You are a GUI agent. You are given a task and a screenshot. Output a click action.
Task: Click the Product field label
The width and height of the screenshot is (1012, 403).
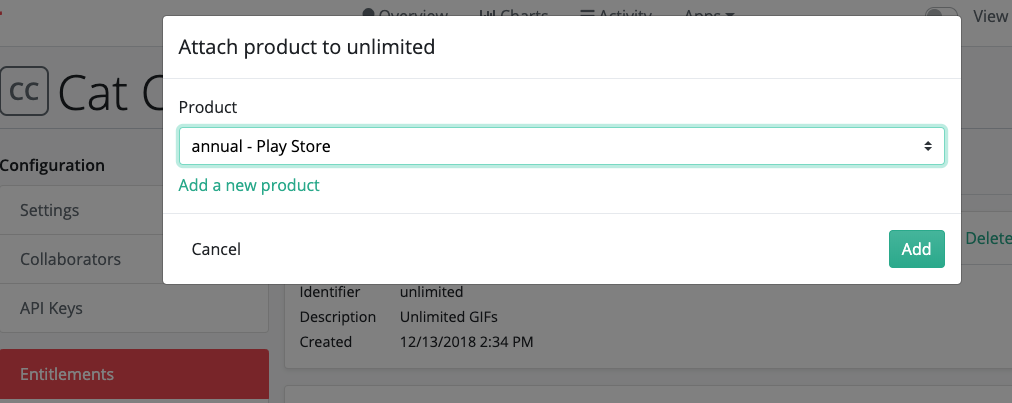[208, 107]
